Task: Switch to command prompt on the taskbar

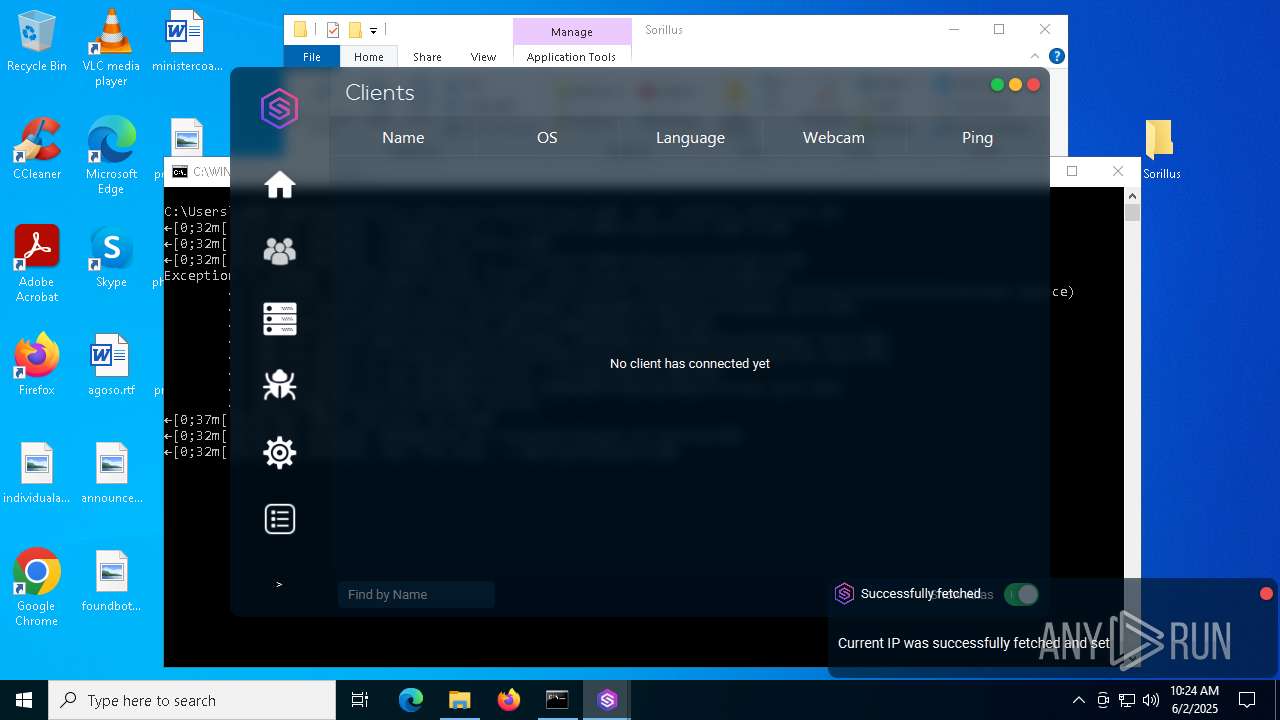Action: tap(557, 700)
